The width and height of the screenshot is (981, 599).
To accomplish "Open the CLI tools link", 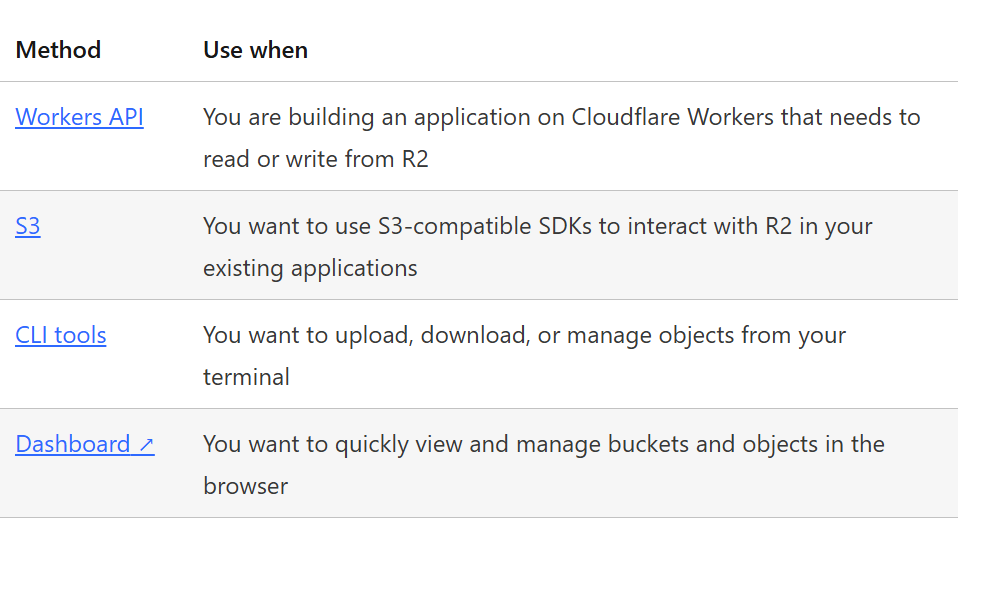I will [61, 335].
